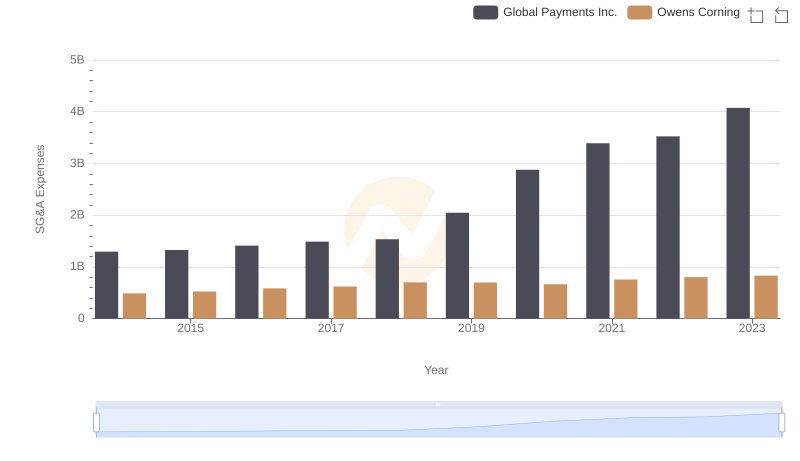Click the x-axis label 2017
The width and height of the screenshot is (800, 461).
point(331,328)
